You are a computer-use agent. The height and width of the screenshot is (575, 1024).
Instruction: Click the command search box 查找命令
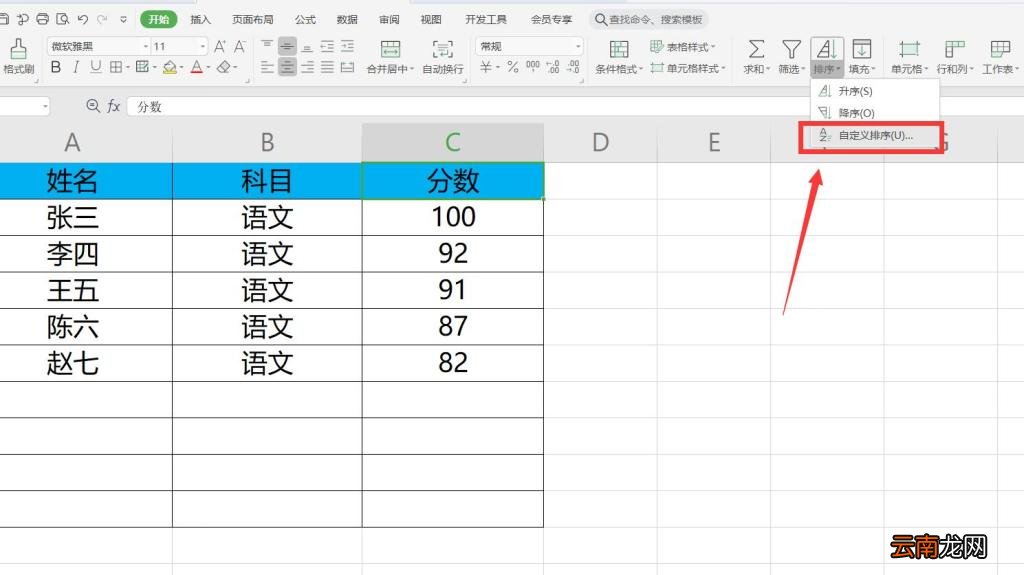pyautogui.click(x=649, y=20)
